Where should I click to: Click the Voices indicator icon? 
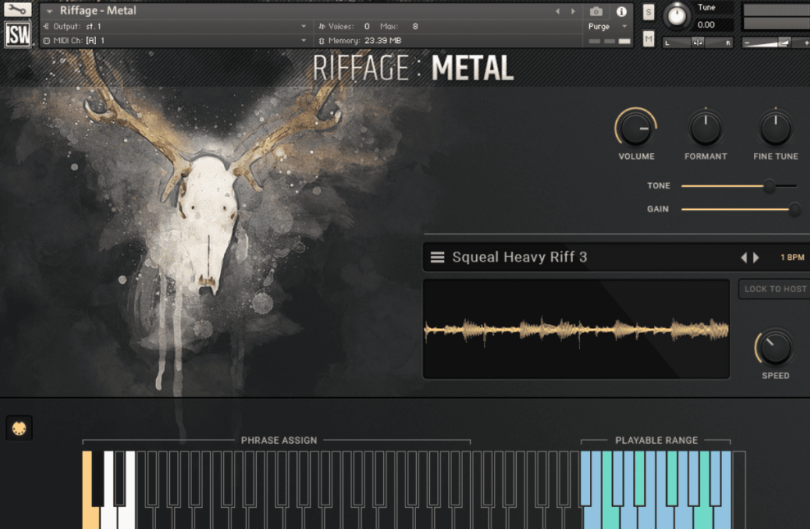click(x=321, y=26)
